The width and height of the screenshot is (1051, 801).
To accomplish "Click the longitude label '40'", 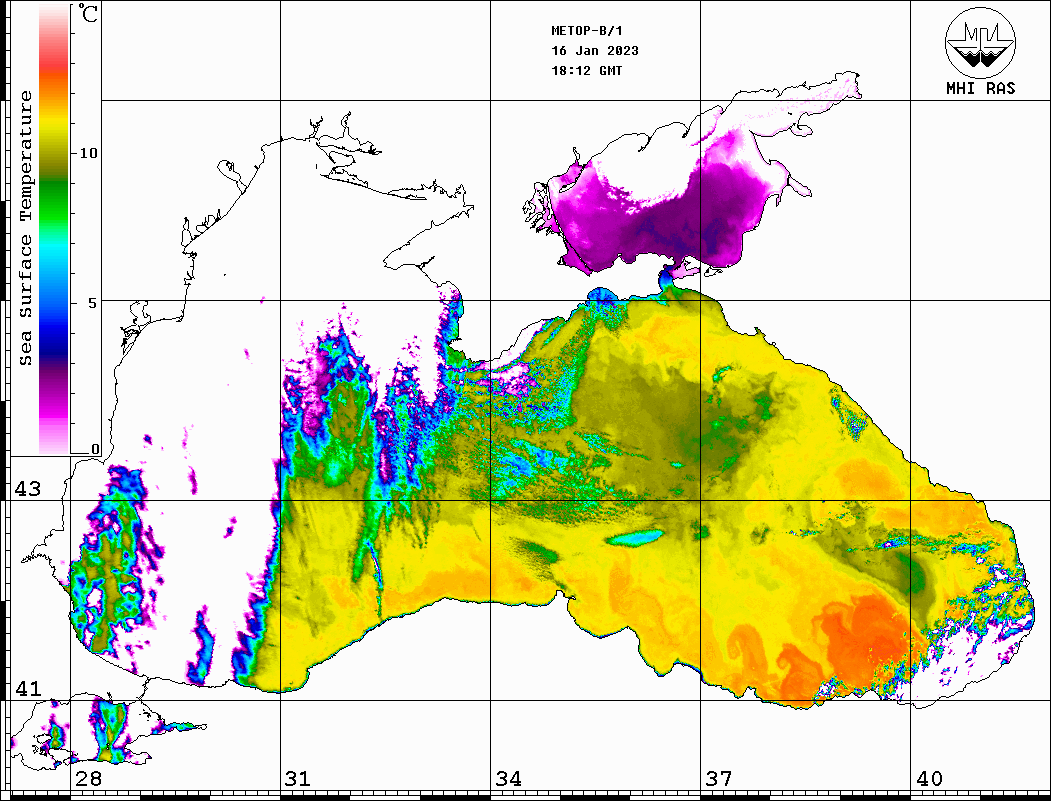I will [929, 778].
